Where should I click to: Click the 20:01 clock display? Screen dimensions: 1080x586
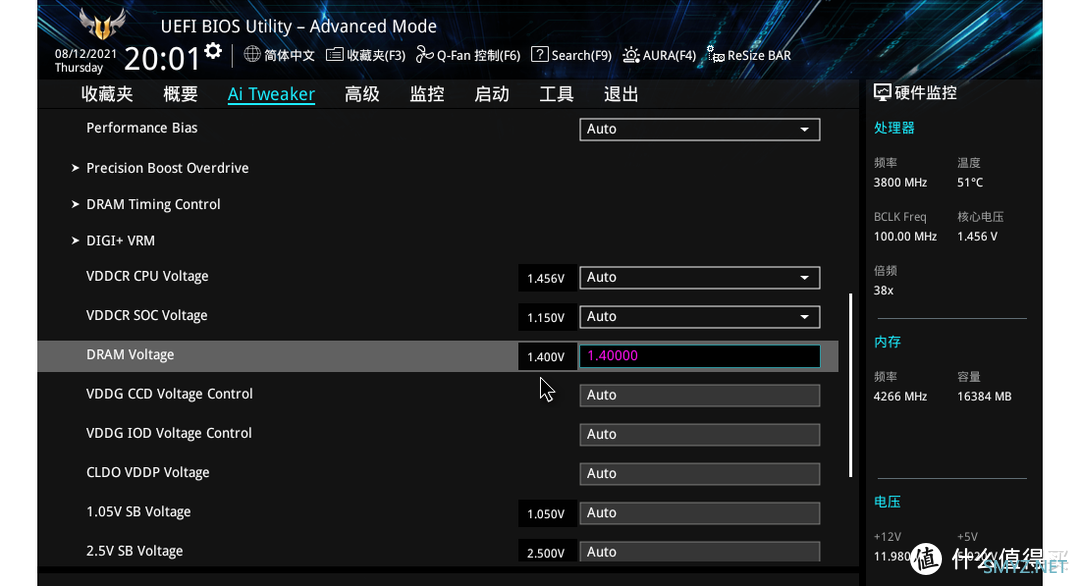[163, 59]
